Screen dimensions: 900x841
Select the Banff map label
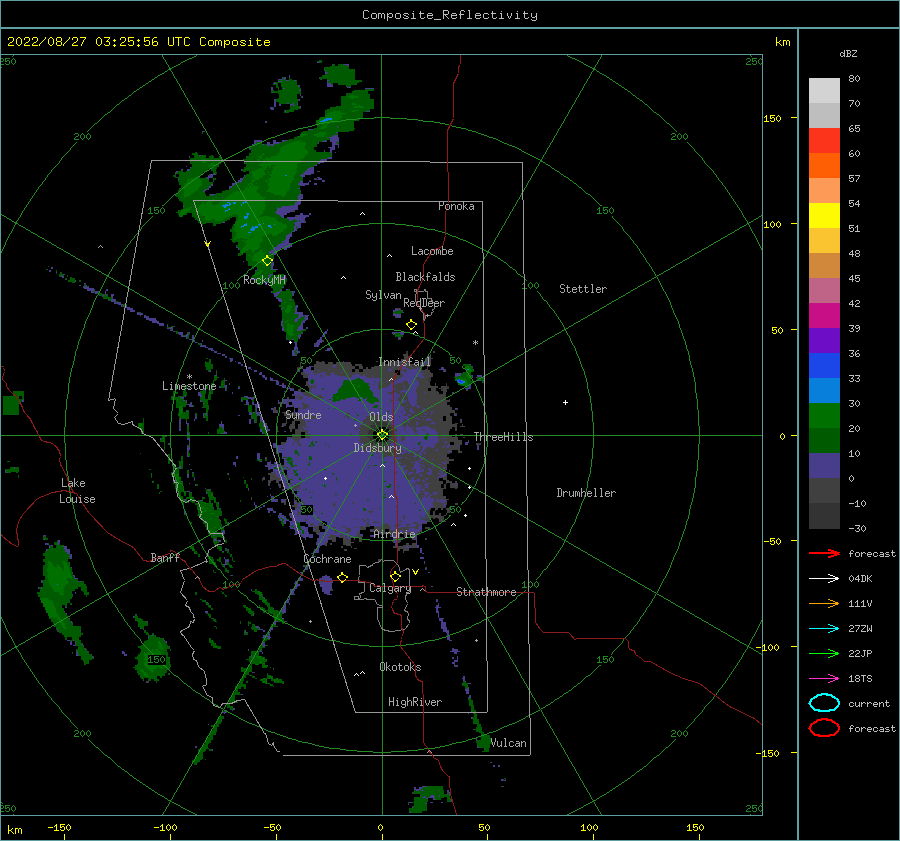pyautogui.click(x=165, y=558)
